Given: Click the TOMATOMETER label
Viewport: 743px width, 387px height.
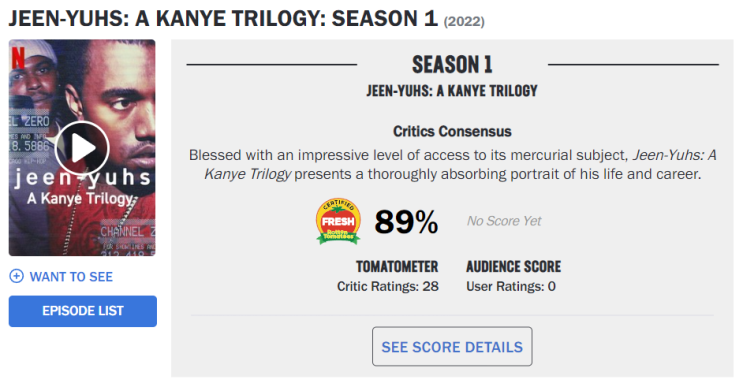Looking at the screenshot, I should tap(397, 267).
